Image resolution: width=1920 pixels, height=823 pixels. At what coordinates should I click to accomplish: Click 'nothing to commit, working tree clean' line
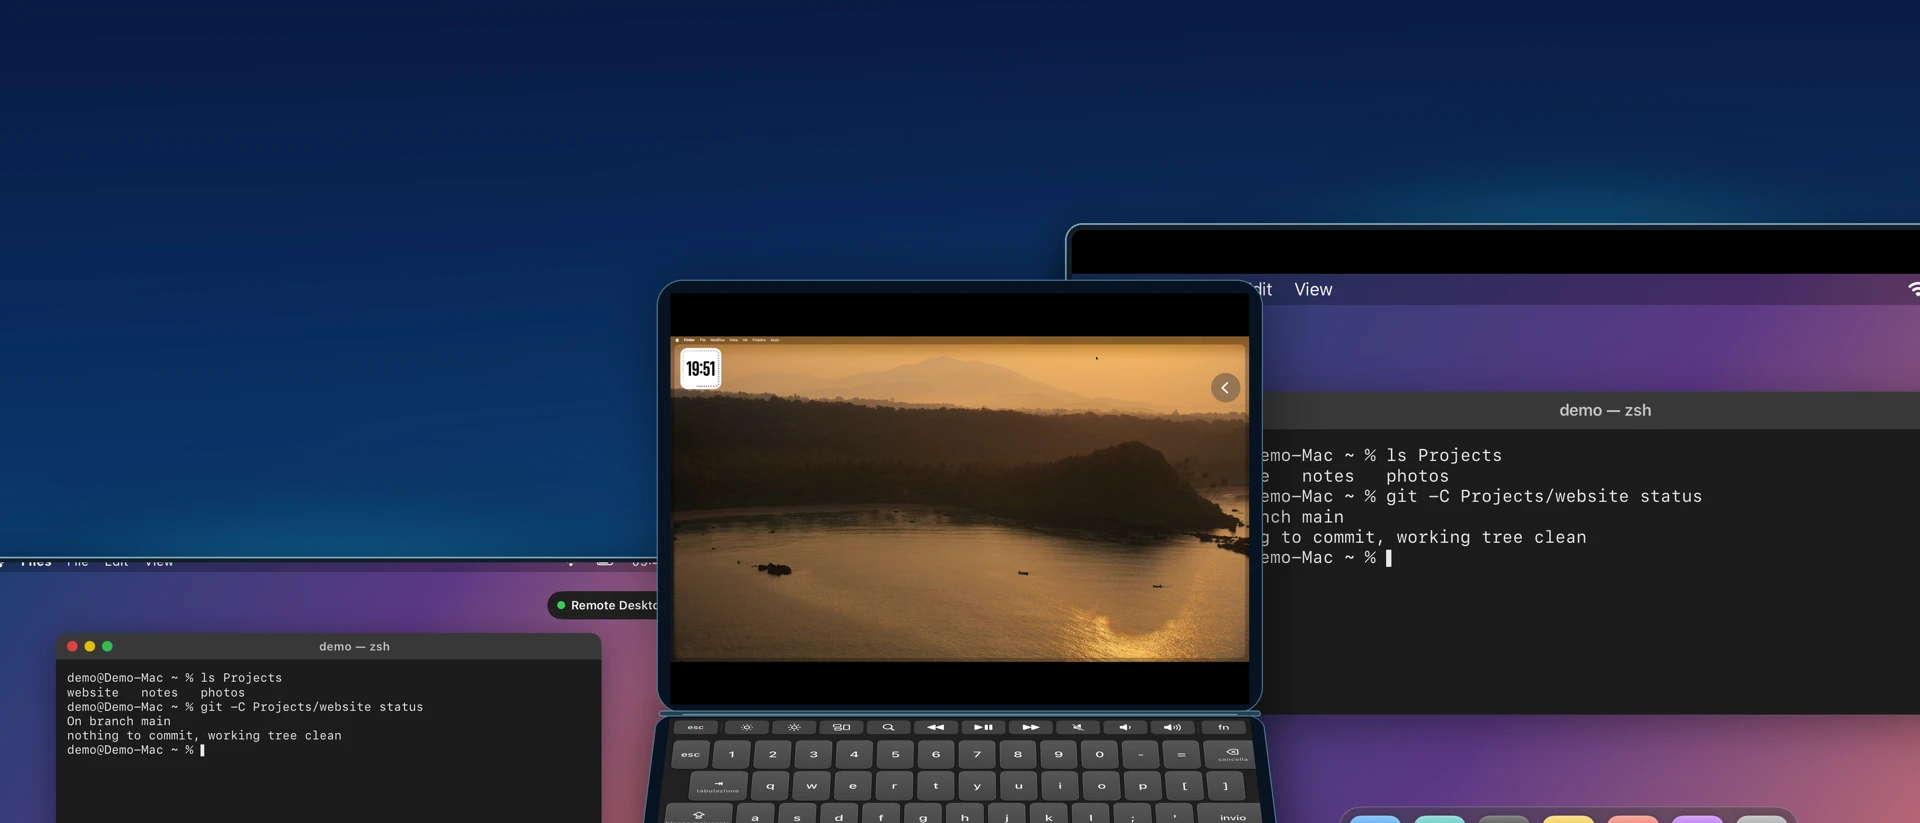coord(204,735)
